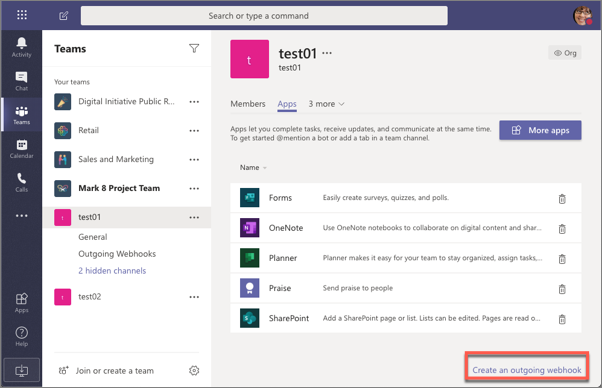The image size is (602, 388).
Task: Remove OneNote app via trash icon
Action: (x=562, y=229)
